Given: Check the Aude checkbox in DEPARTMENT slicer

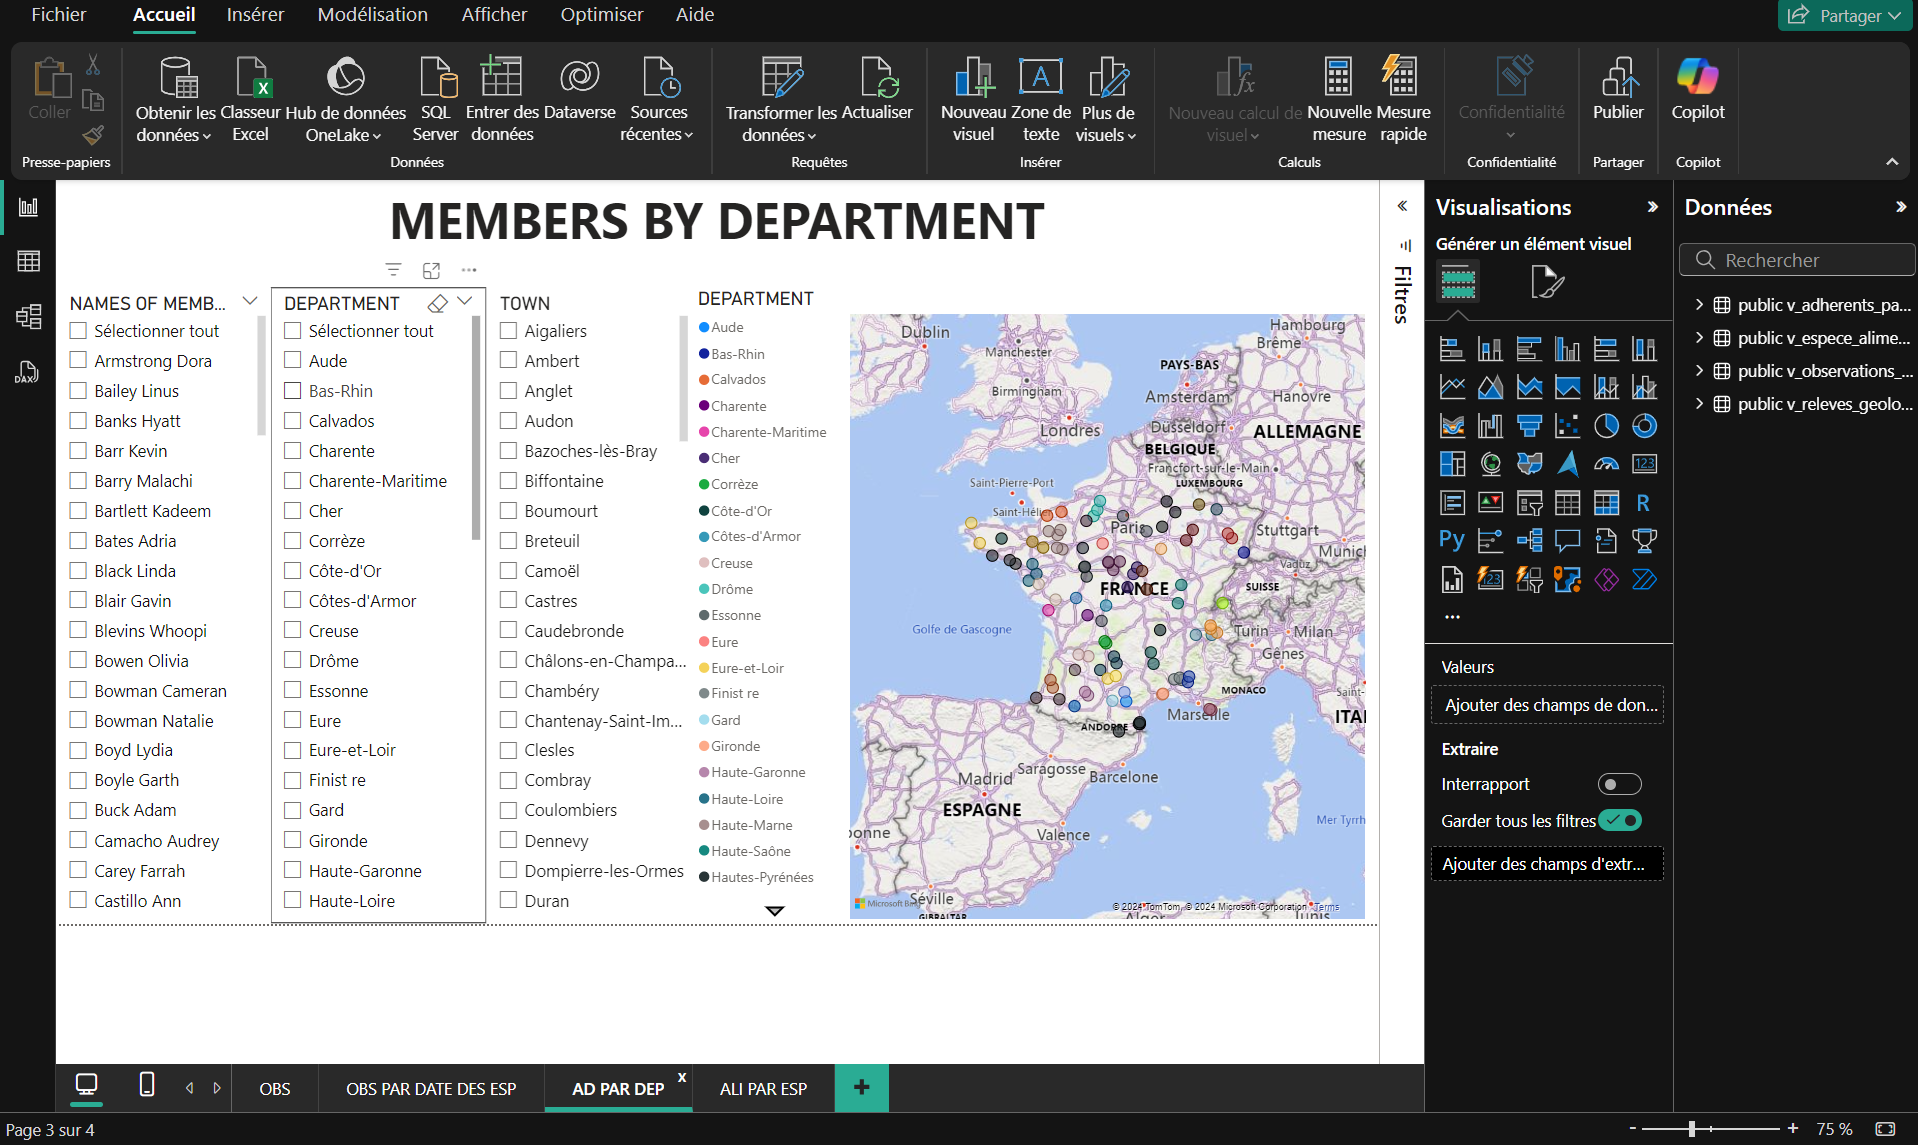Looking at the screenshot, I should click(x=292, y=360).
